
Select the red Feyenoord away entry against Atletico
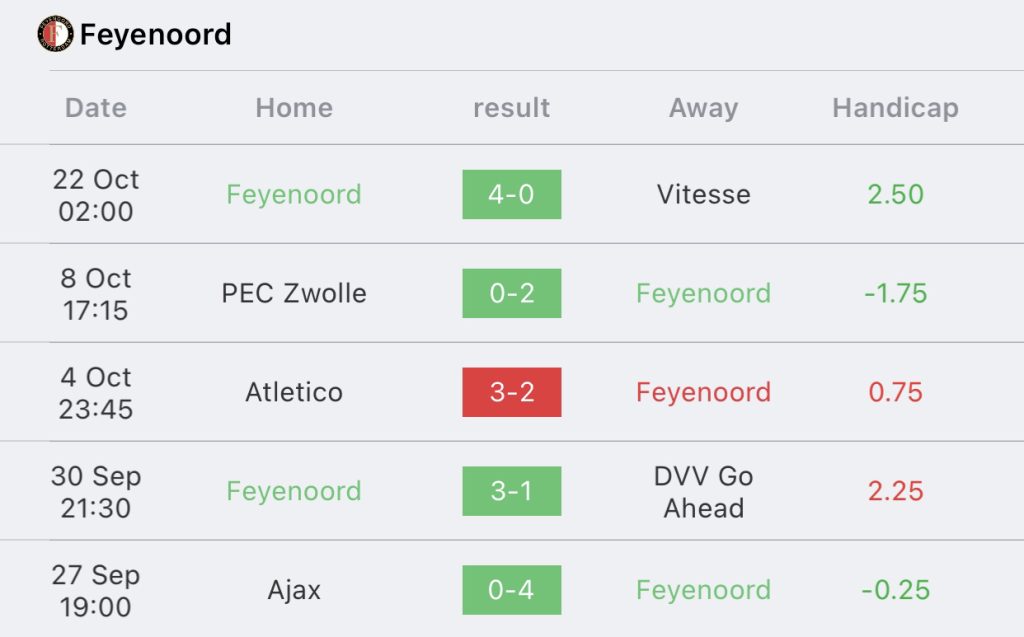pos(704,393)
